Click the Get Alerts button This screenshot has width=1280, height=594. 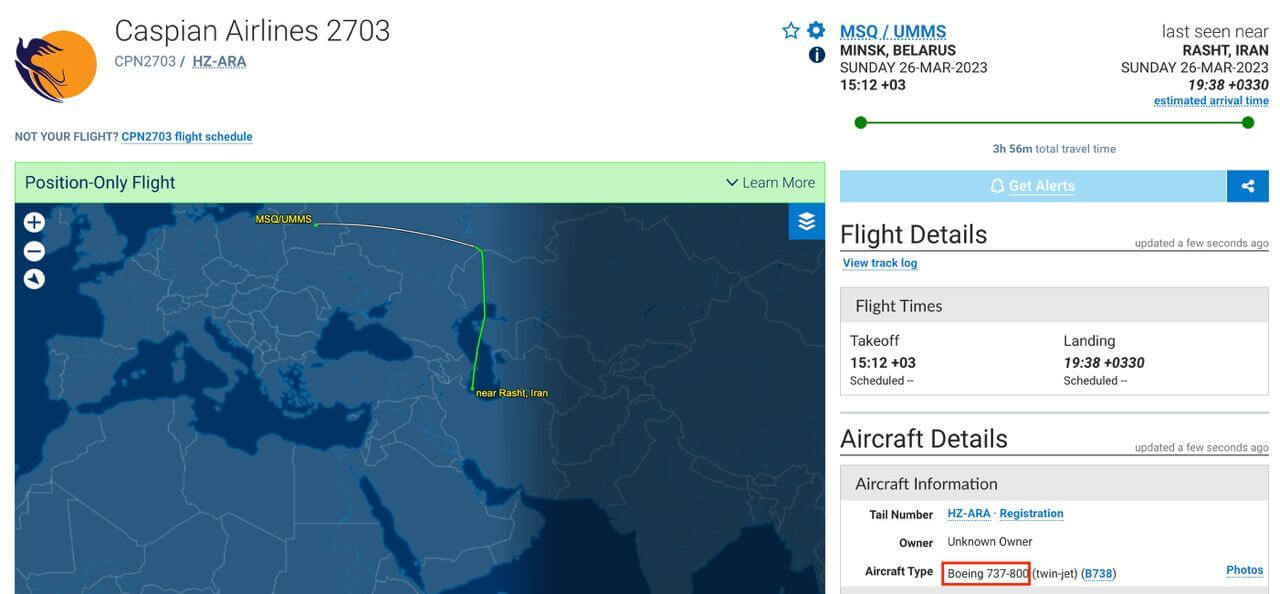point(1032,186)
